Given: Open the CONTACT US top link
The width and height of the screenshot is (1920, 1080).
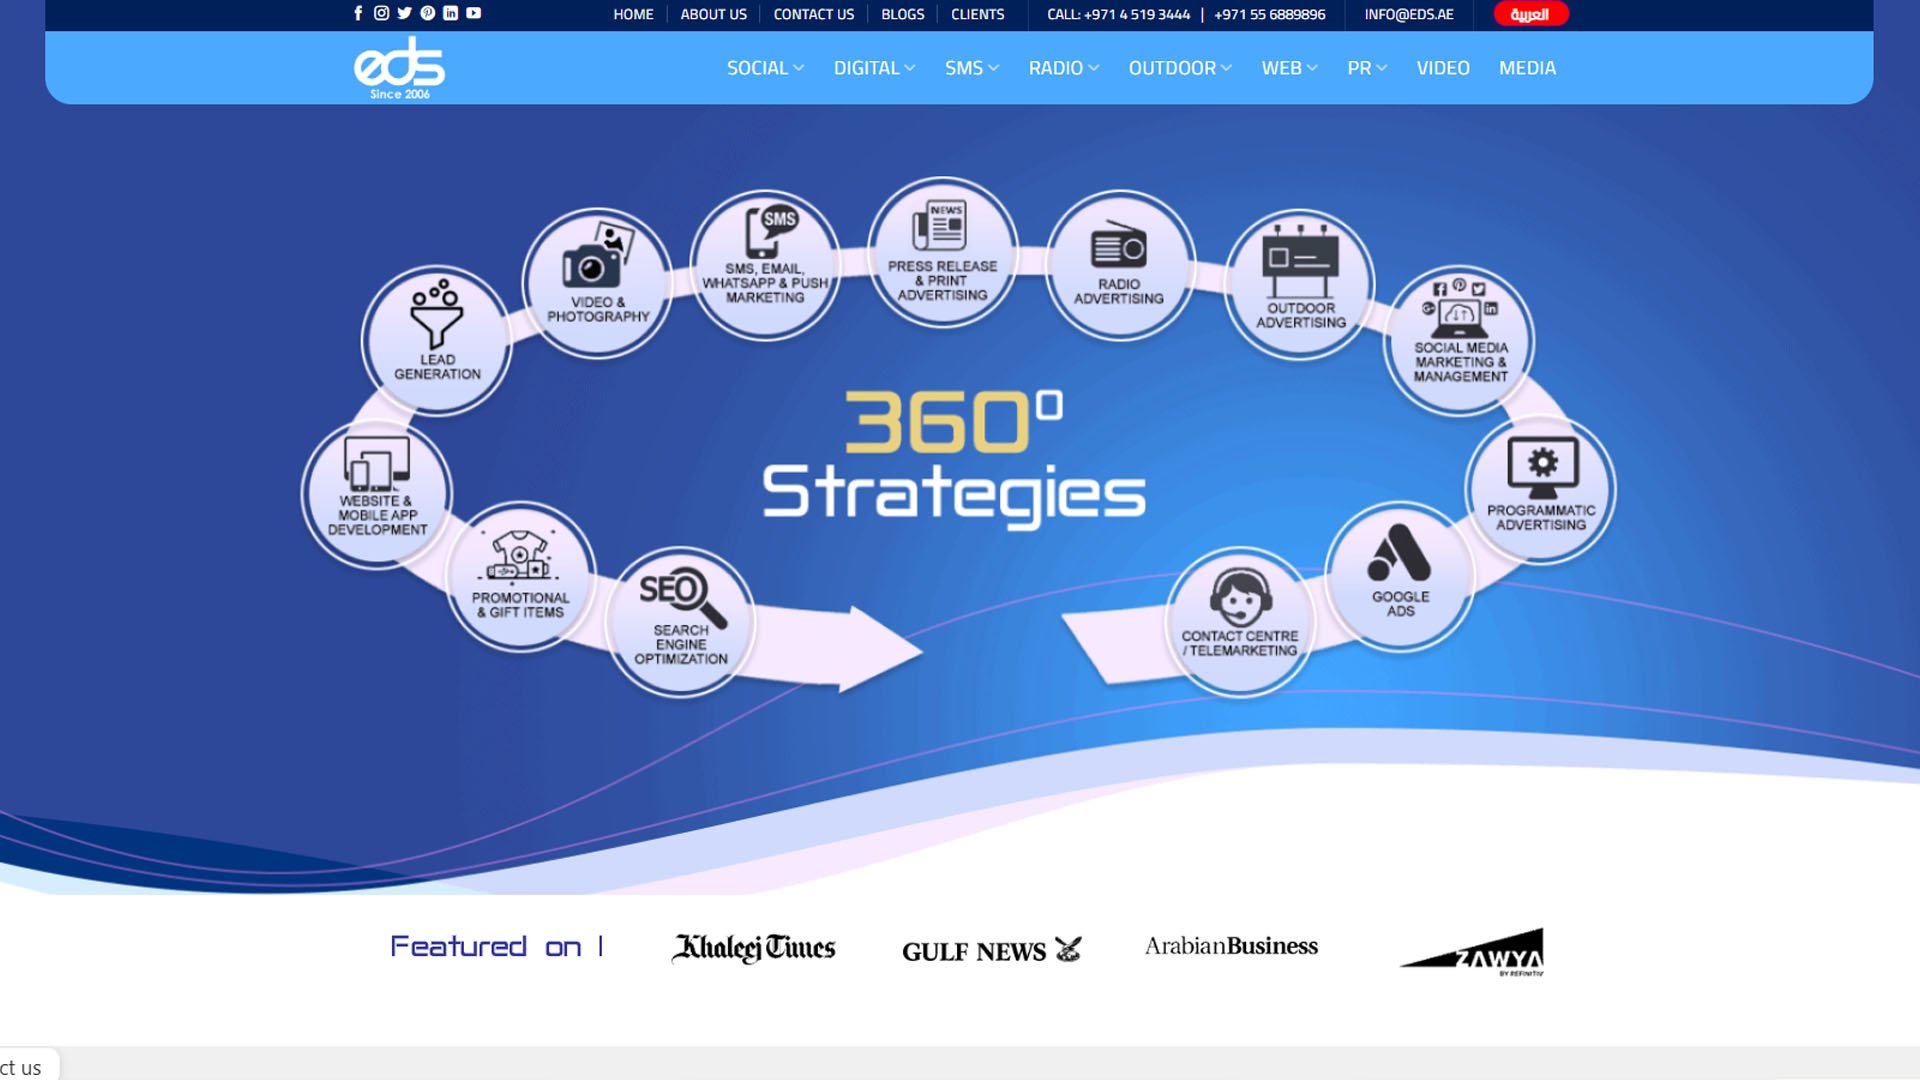Looking at the screenshot, I should click(814, 14).
